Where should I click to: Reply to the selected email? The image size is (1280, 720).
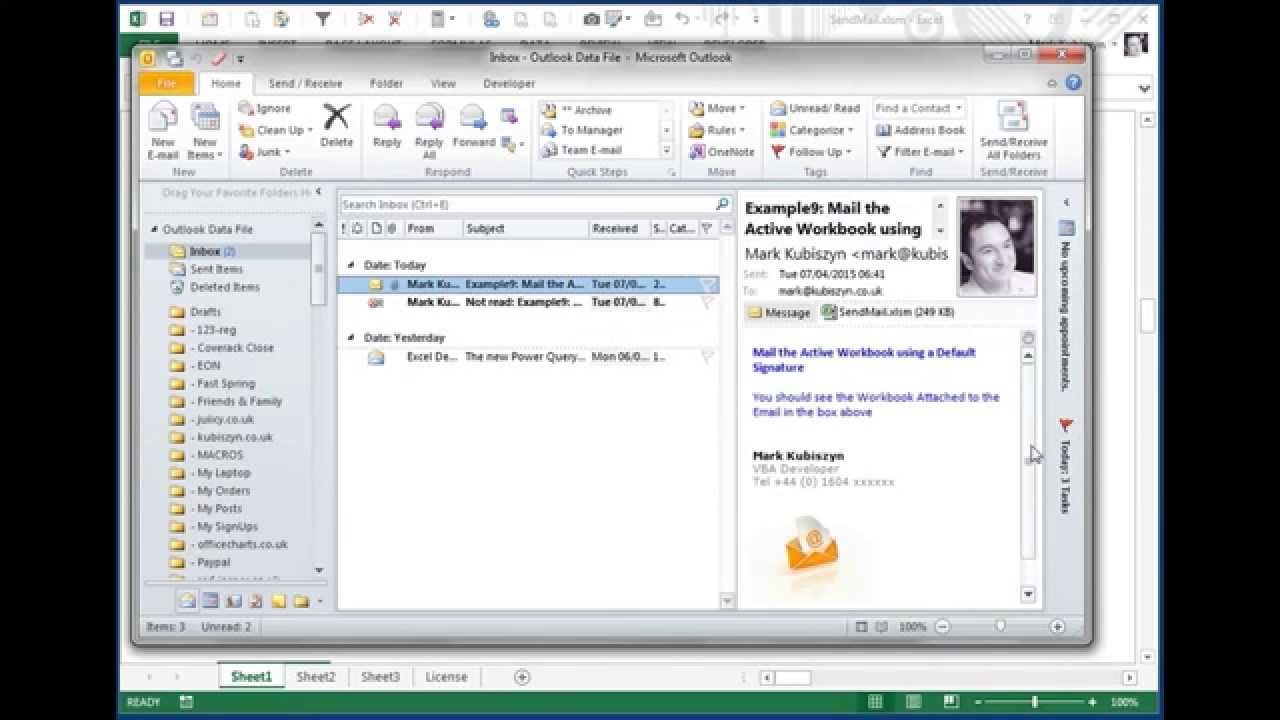pos(387,126)
